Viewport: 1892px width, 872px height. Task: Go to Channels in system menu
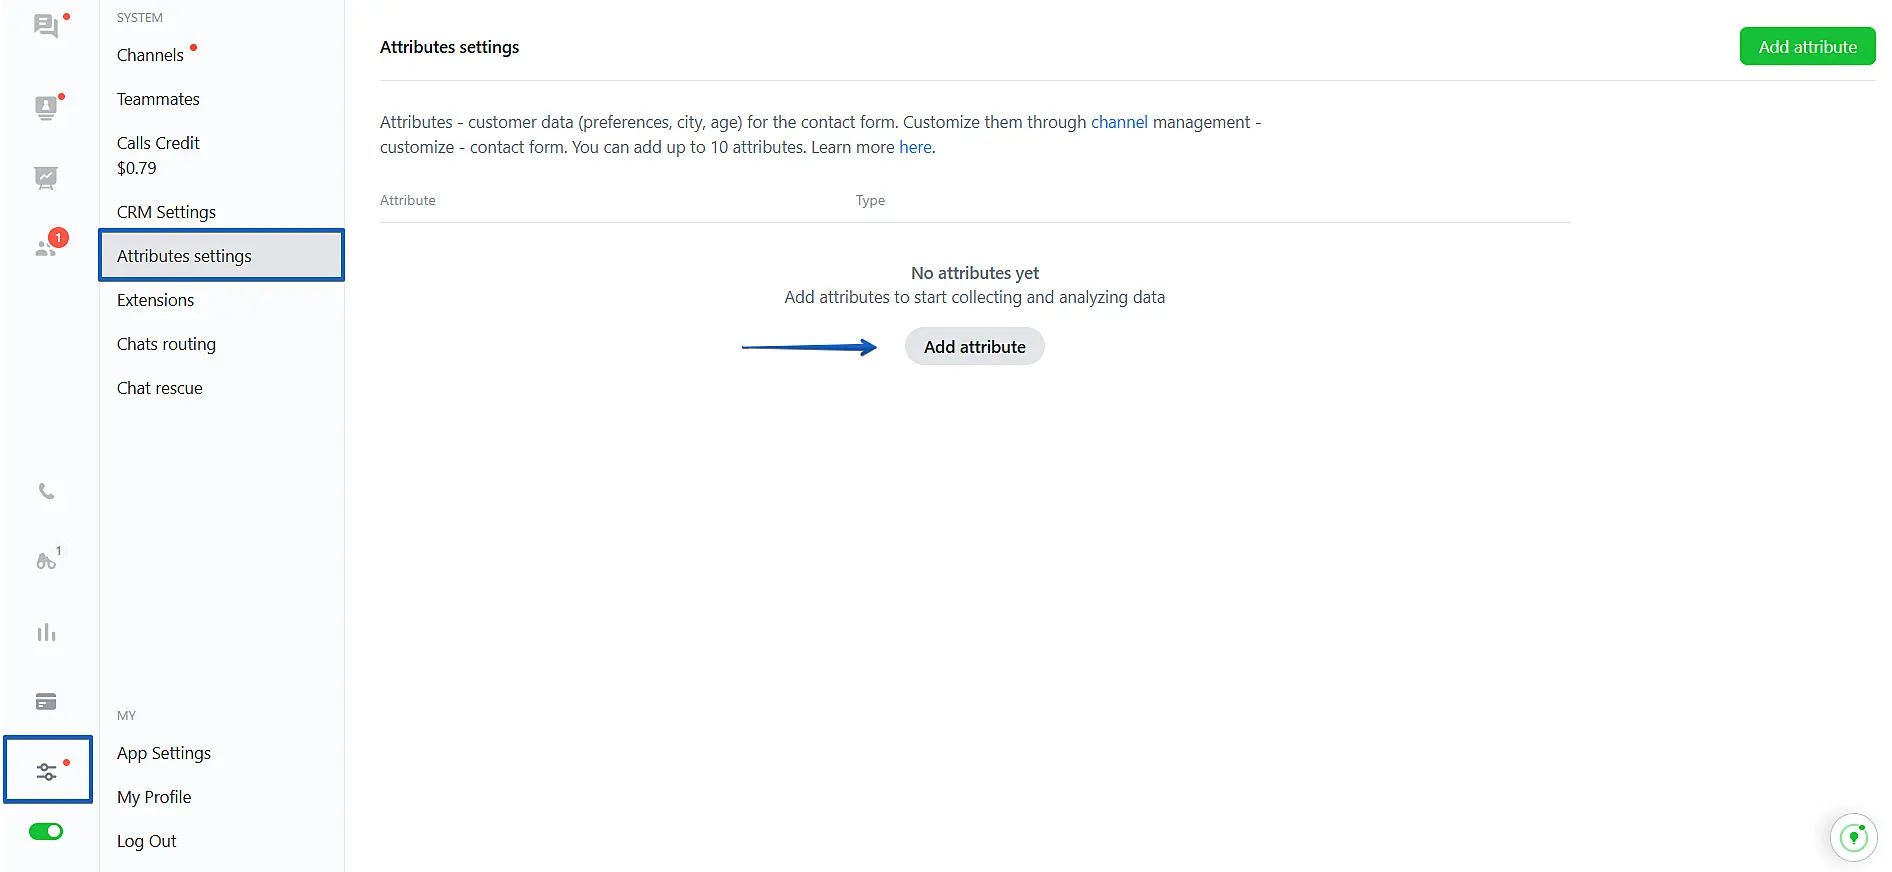pos(150,55)
